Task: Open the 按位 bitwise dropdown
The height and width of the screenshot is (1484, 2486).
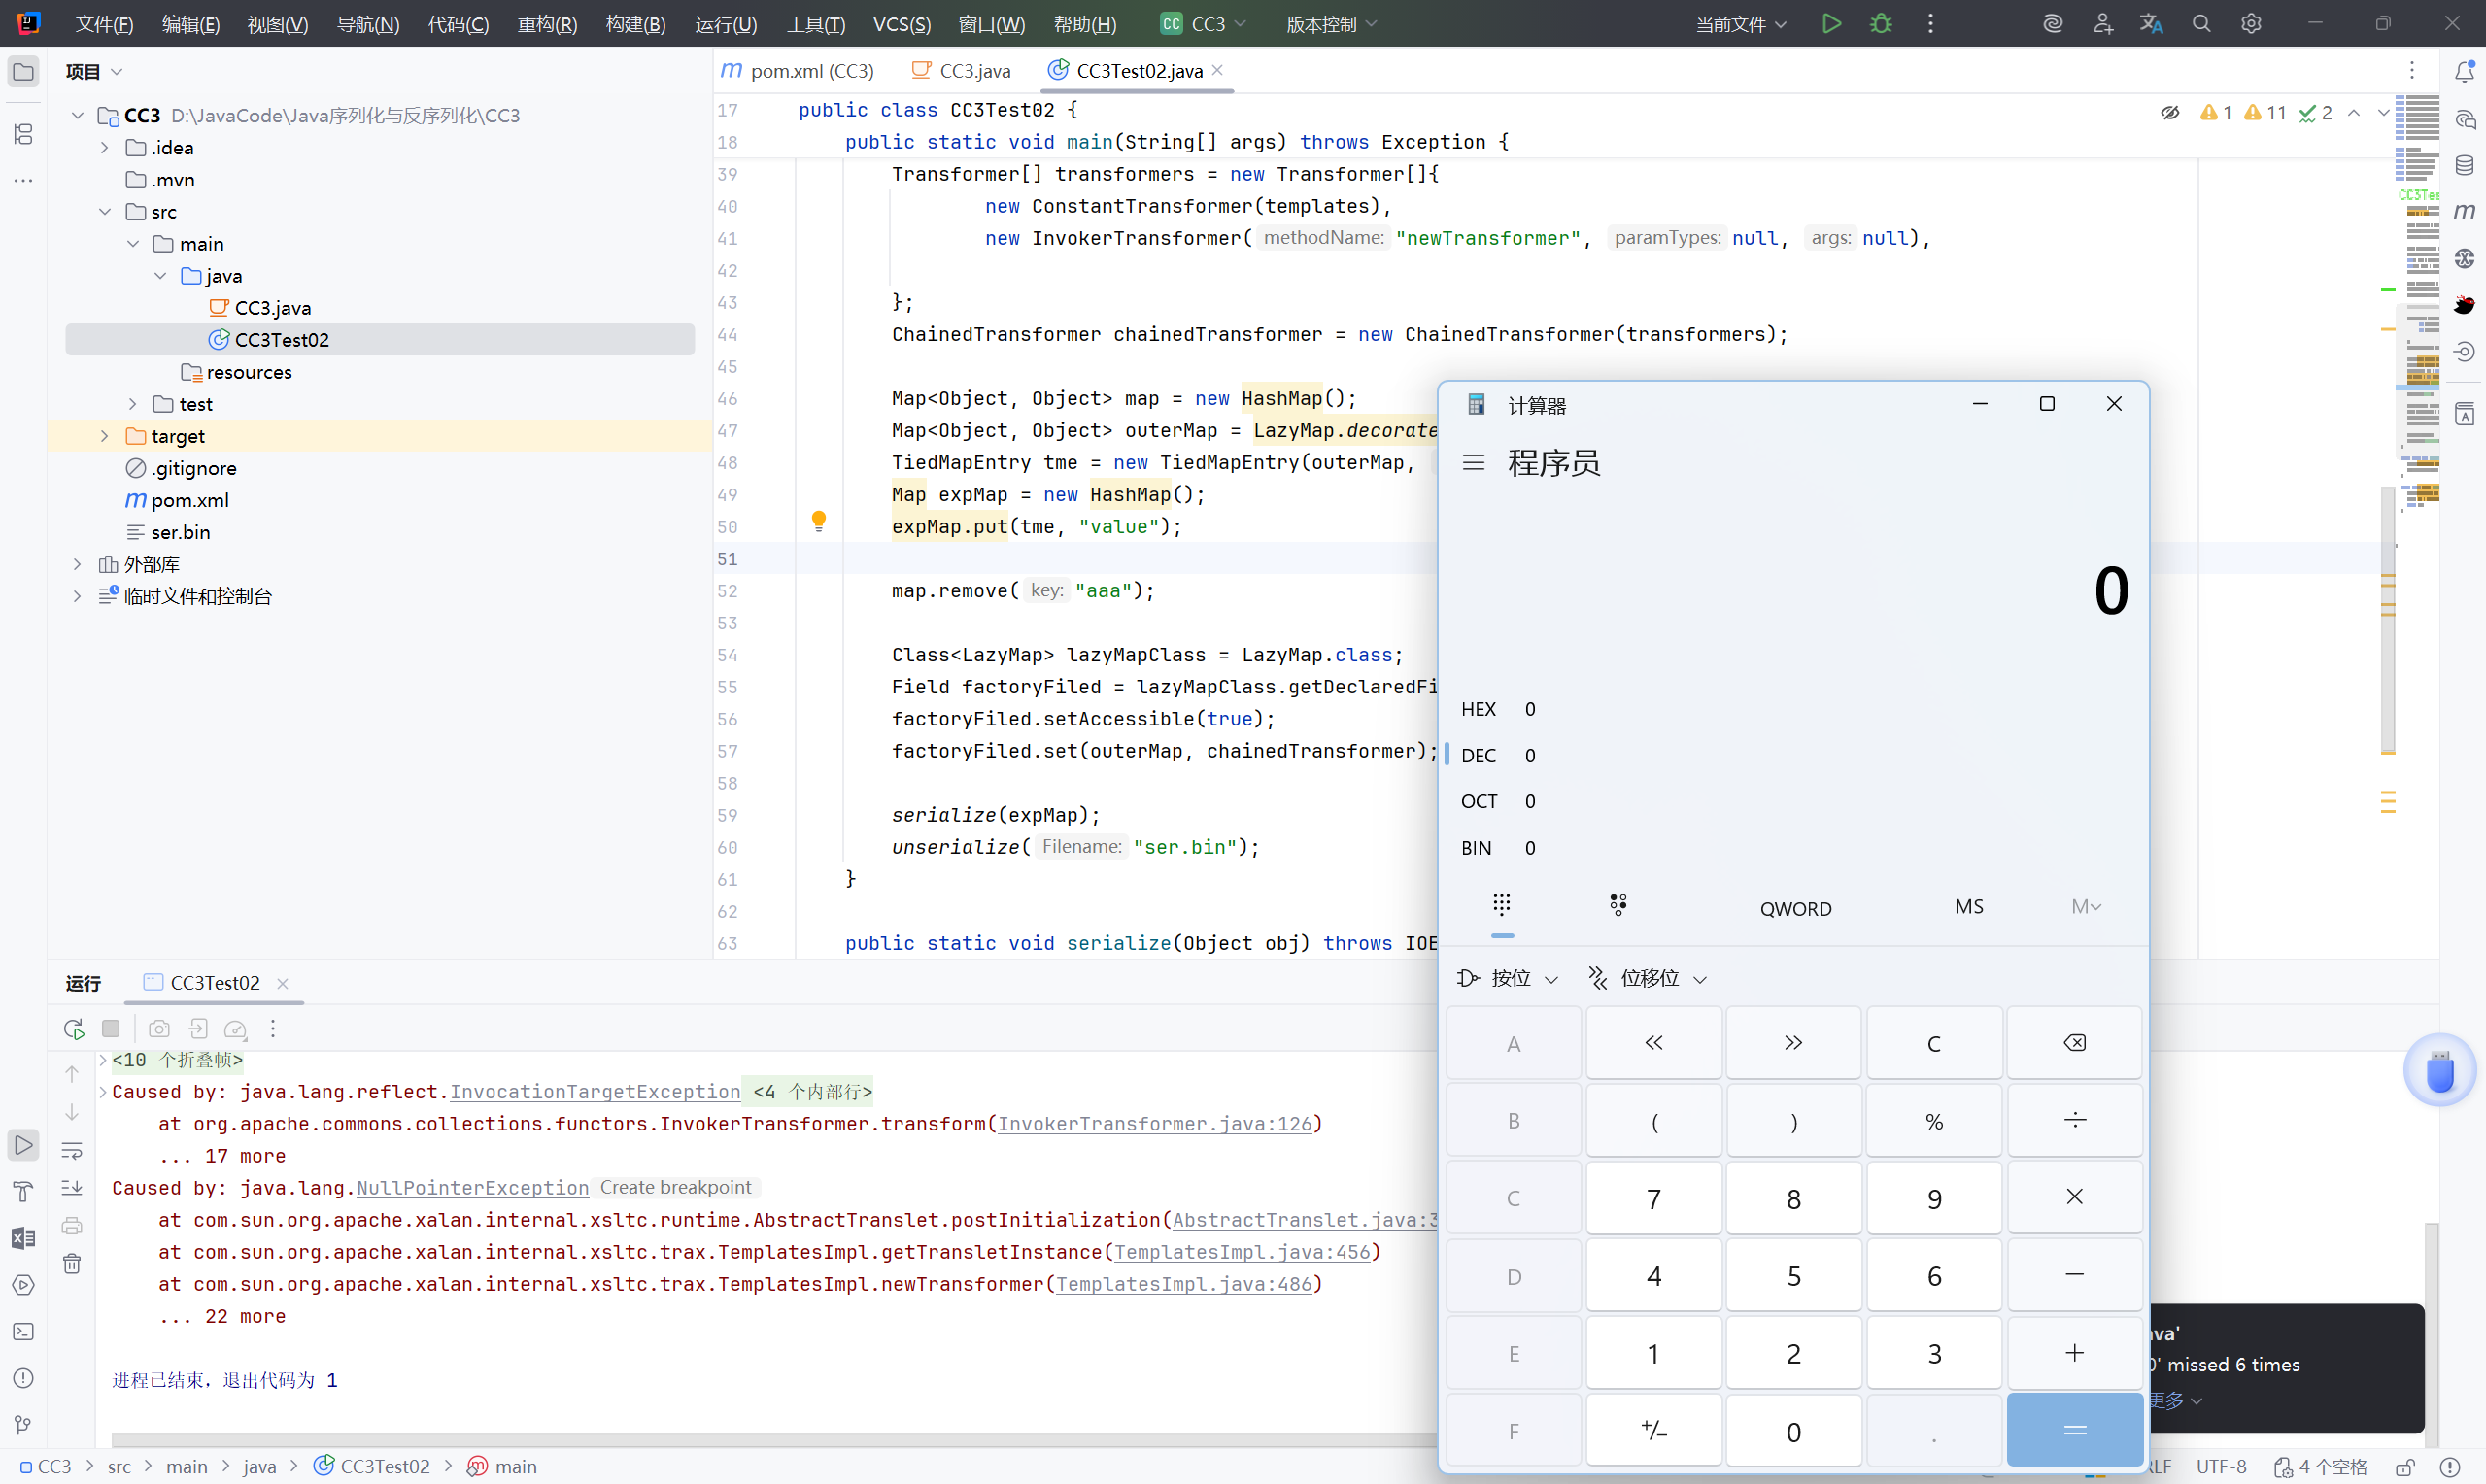Action: [x=1508, y=978]
